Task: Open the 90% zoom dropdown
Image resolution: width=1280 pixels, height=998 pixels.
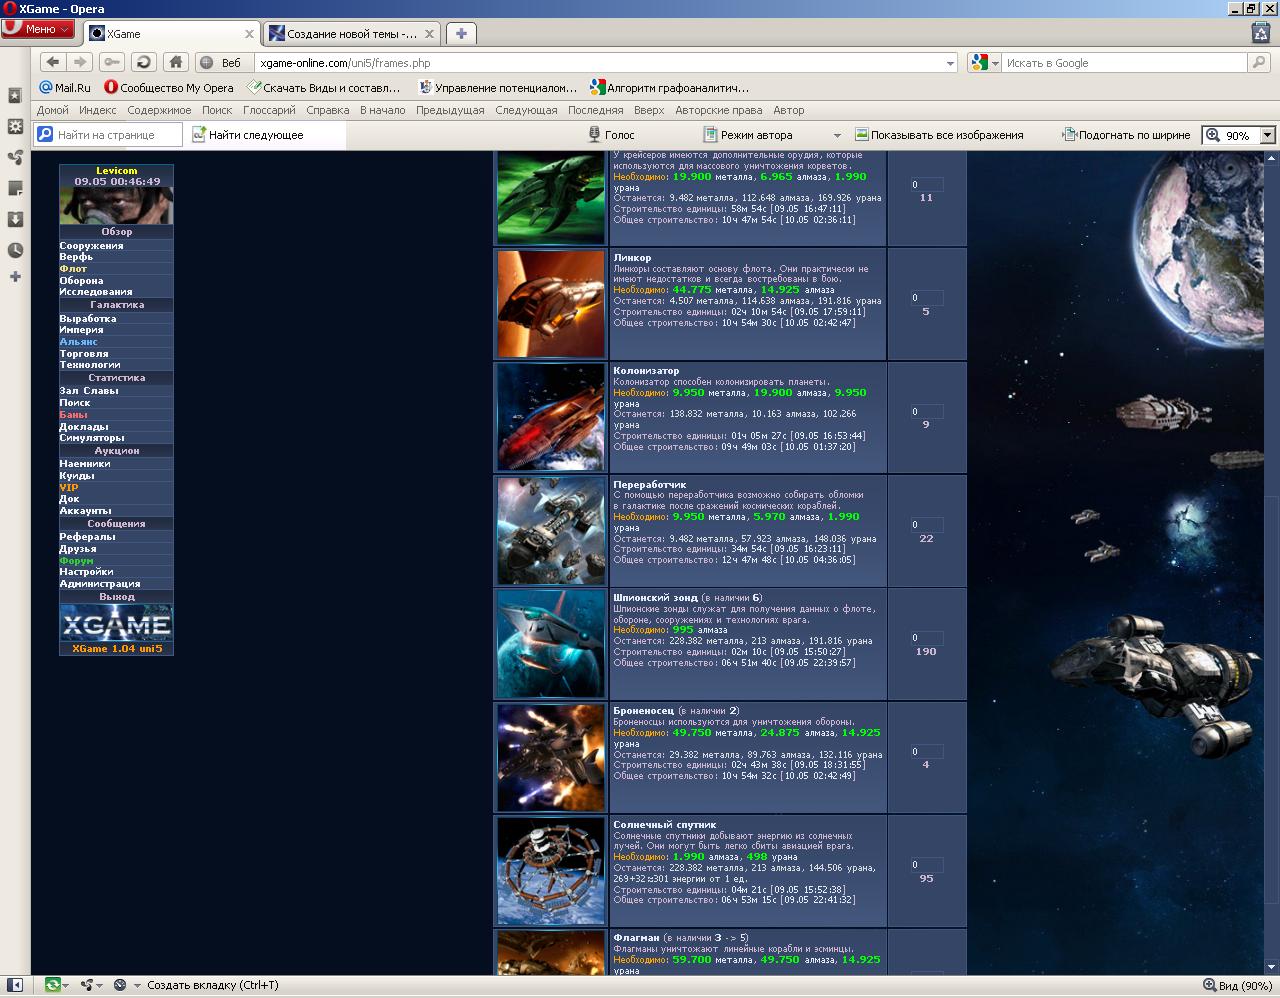Action: click(1268, 135)
